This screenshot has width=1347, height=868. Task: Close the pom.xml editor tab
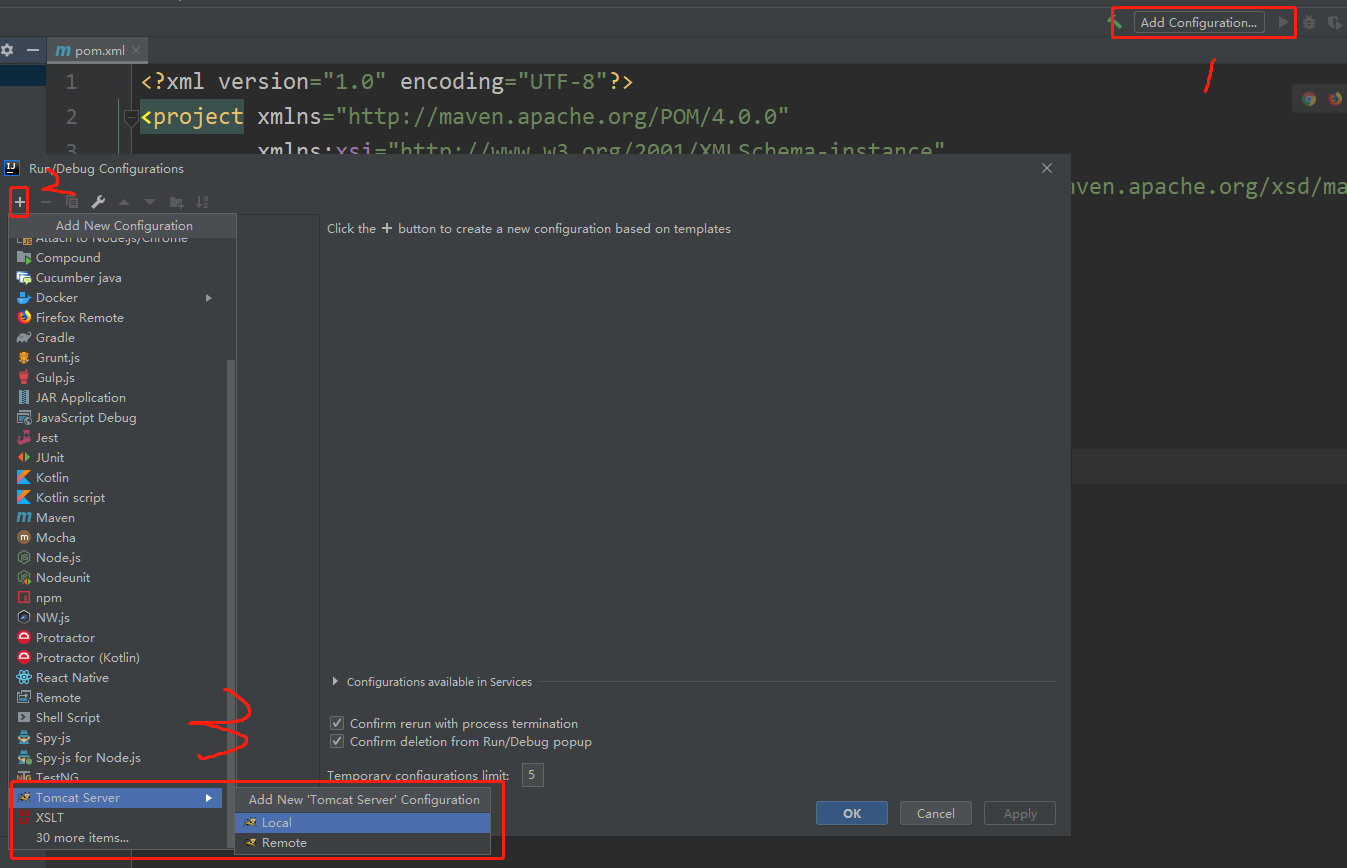[x=137, y=50]
